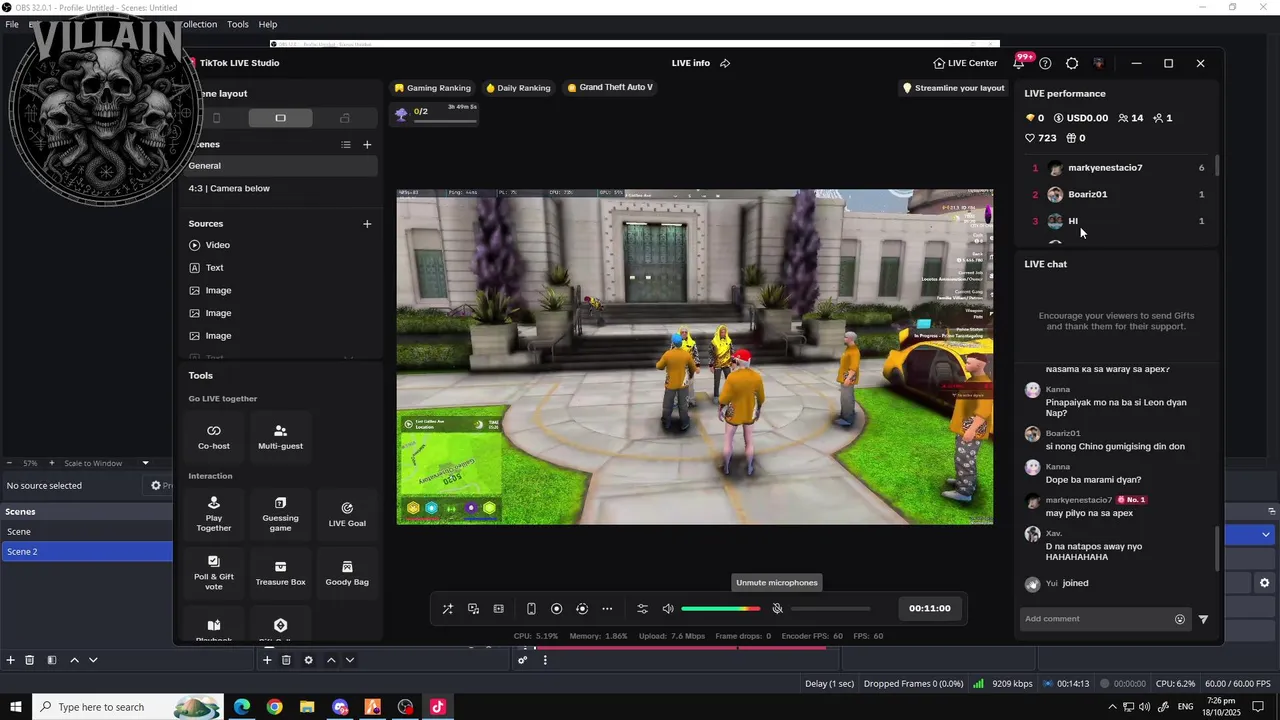Open more options three-dots in control bar
Viewport: 1280px width, 720px height.
point(607,609)
